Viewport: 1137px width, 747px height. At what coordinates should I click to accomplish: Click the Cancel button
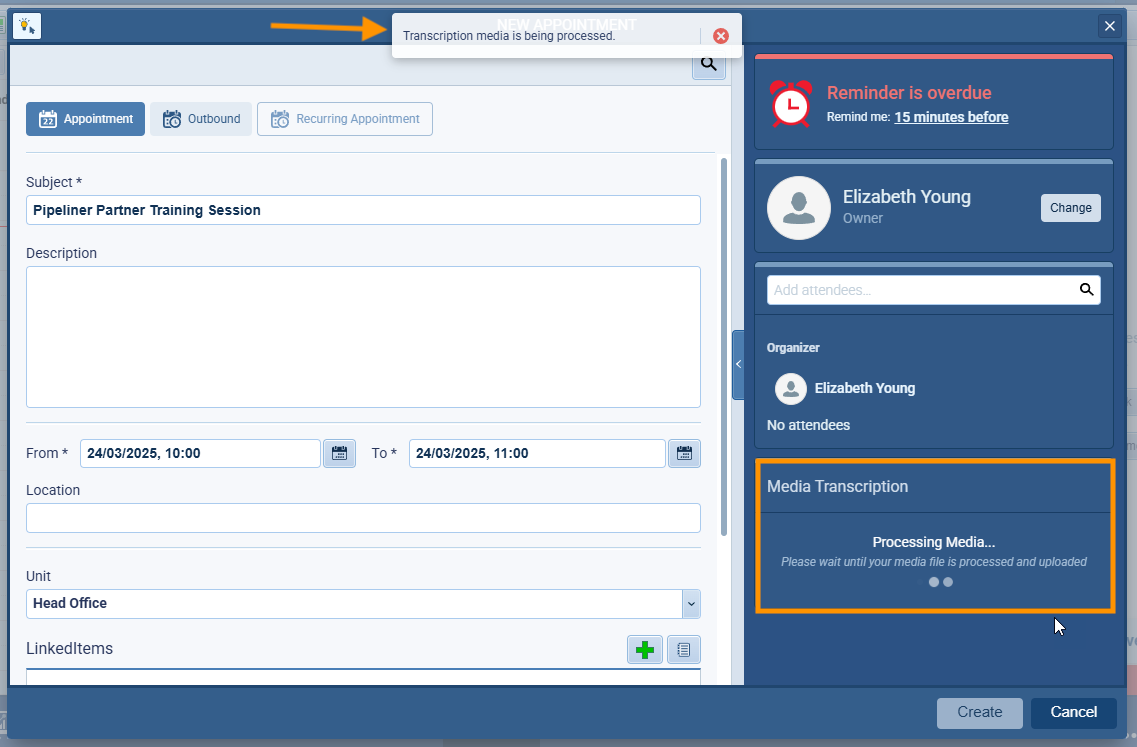[x=1073, y=712]
